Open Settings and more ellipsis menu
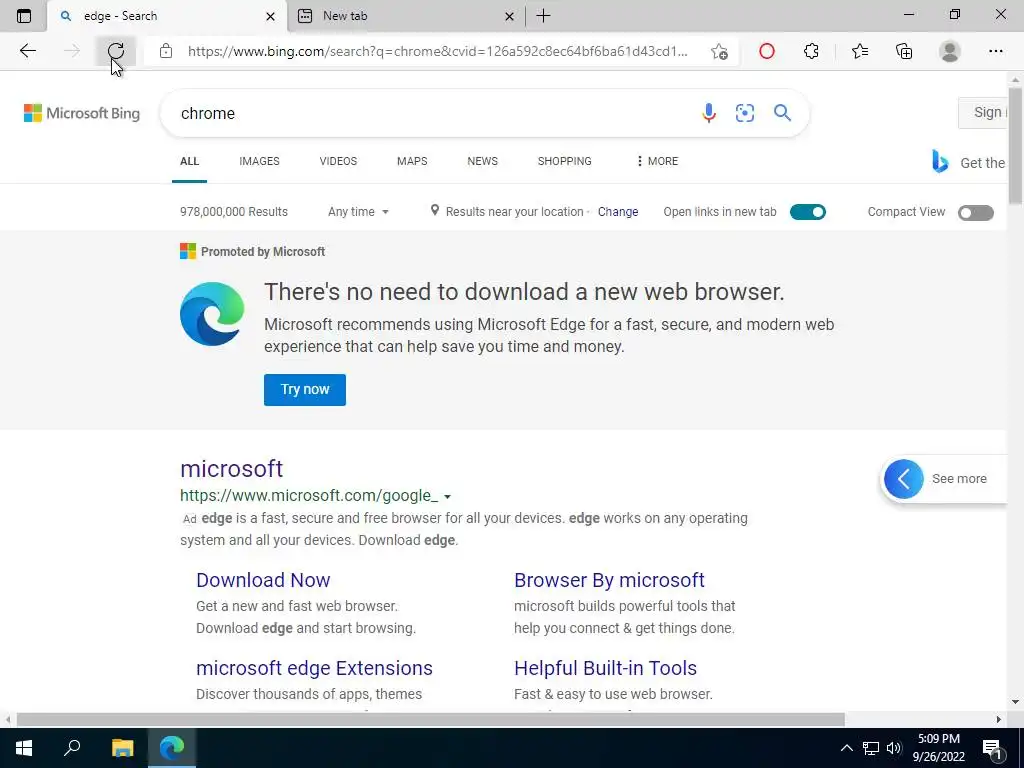Viewport: 1024px width, 768px height. click(995, 51)
